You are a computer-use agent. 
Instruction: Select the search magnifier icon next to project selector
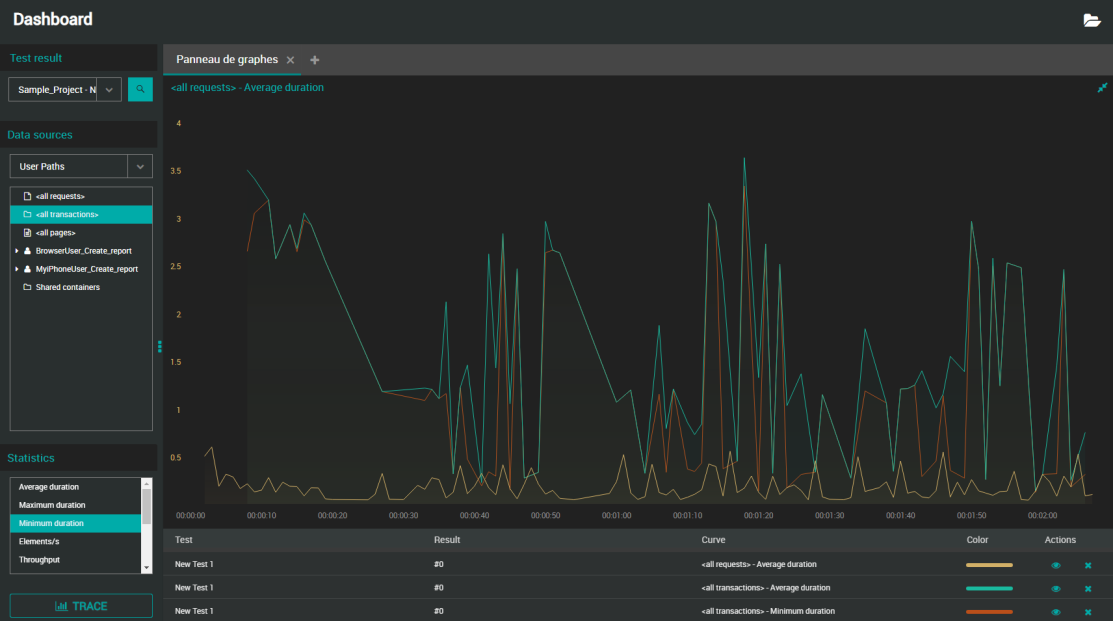(x=140, y=89)
